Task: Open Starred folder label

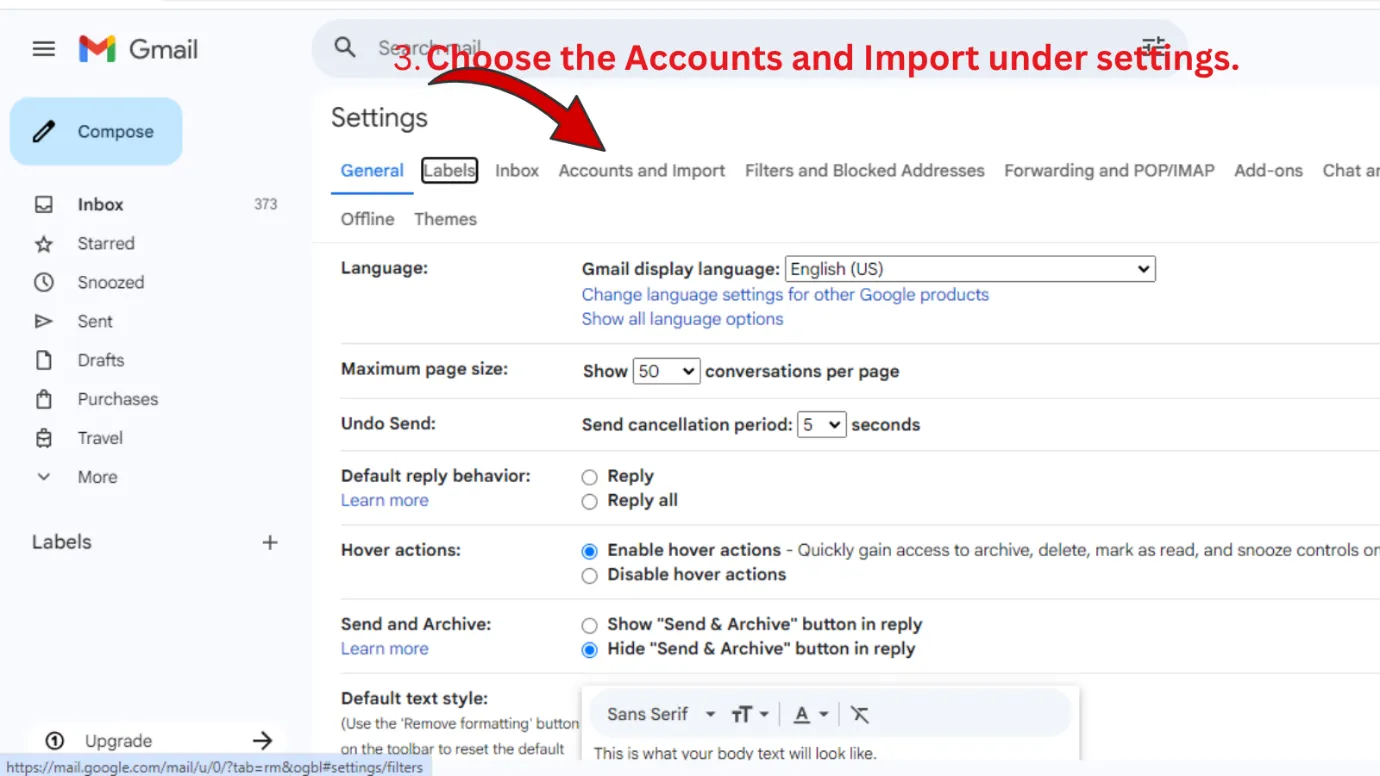Action: pos(106,243)
